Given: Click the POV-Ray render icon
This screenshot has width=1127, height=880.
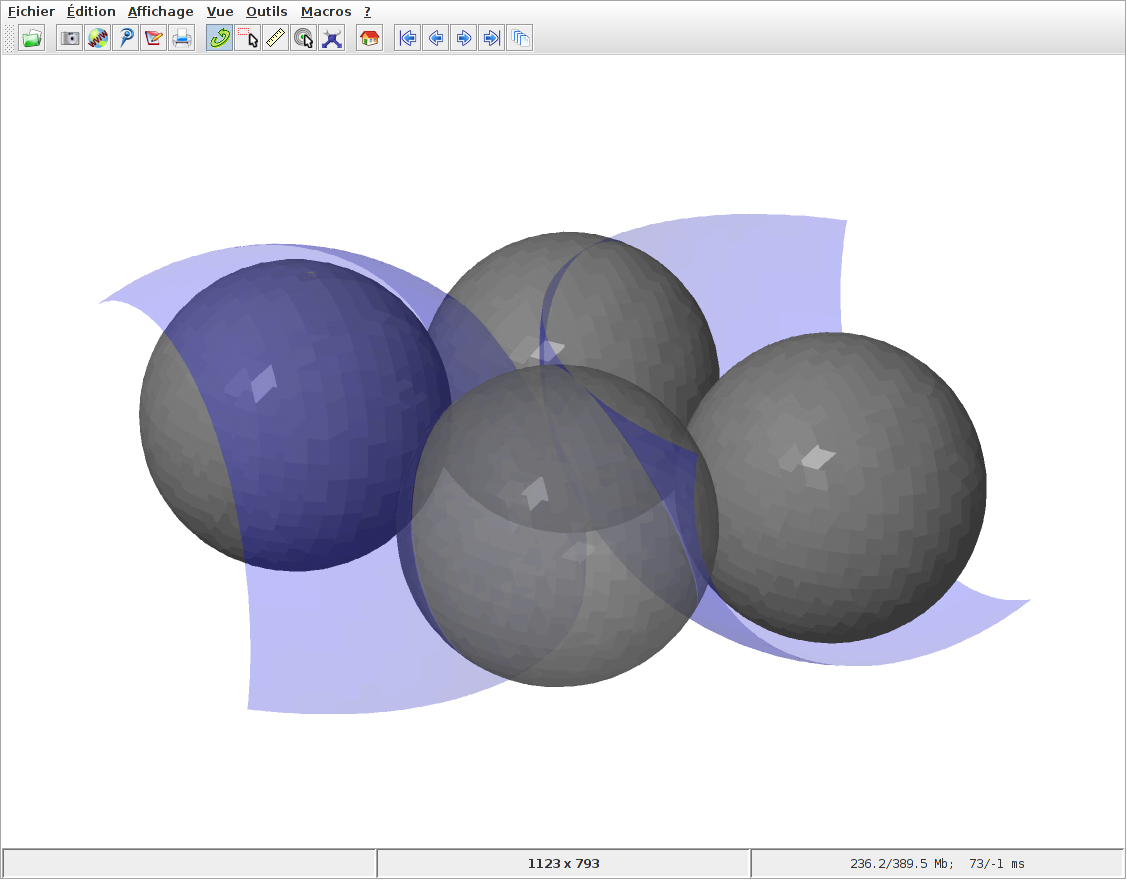Looking at the screenshot, I should click(125, 39).
